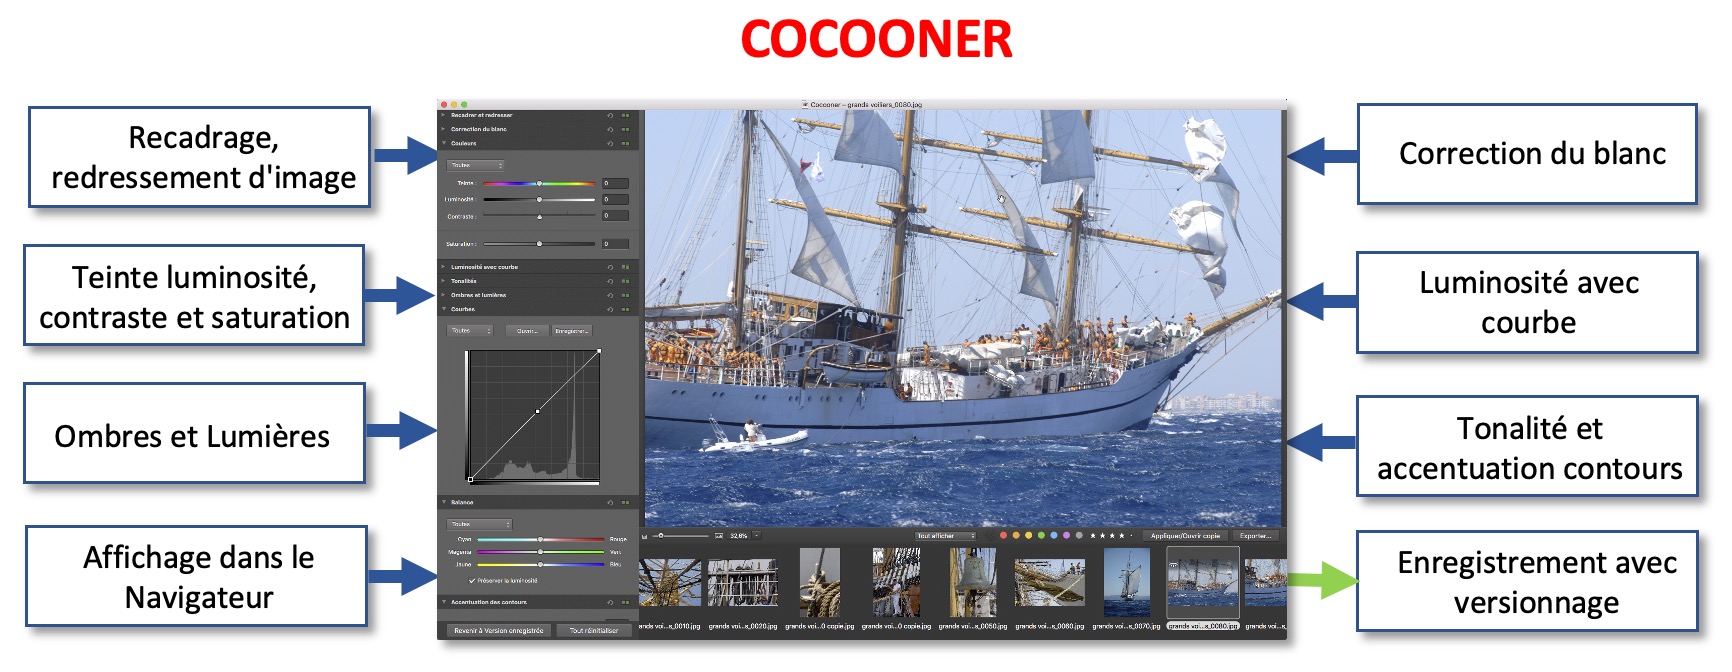Uncheck Préserver la luminosité

(472, 580)
